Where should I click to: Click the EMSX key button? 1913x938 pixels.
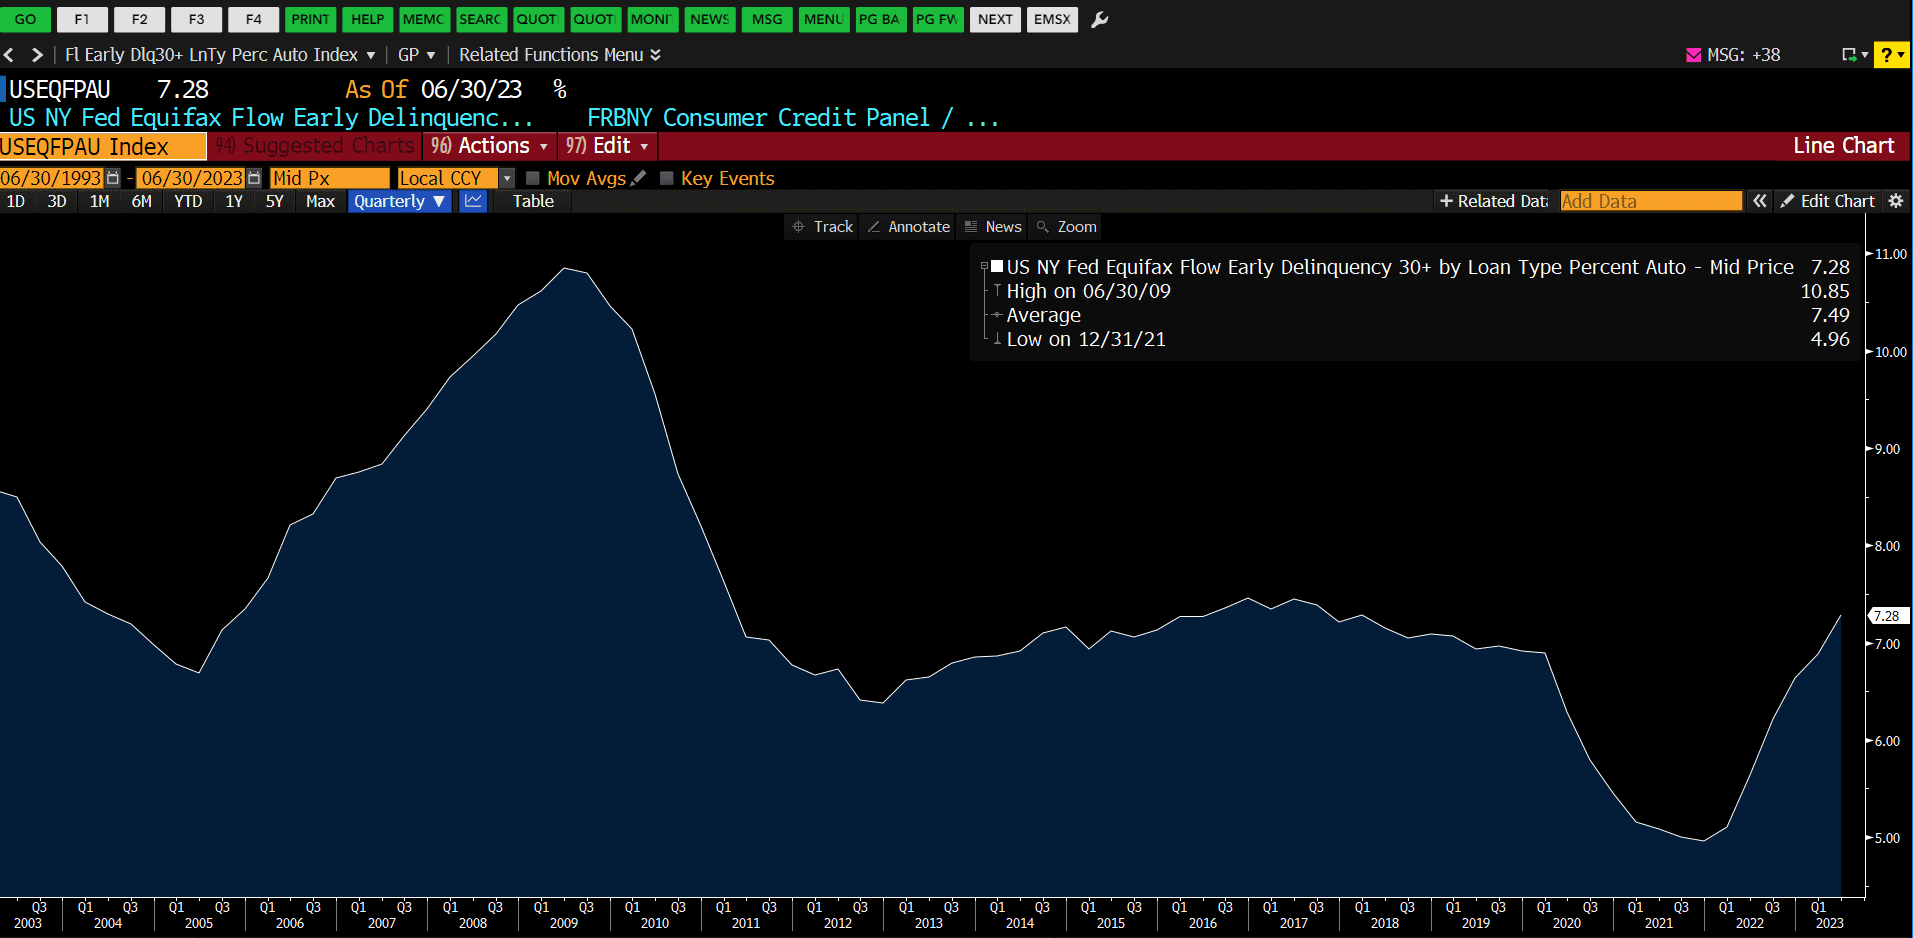pos(1052,19)
